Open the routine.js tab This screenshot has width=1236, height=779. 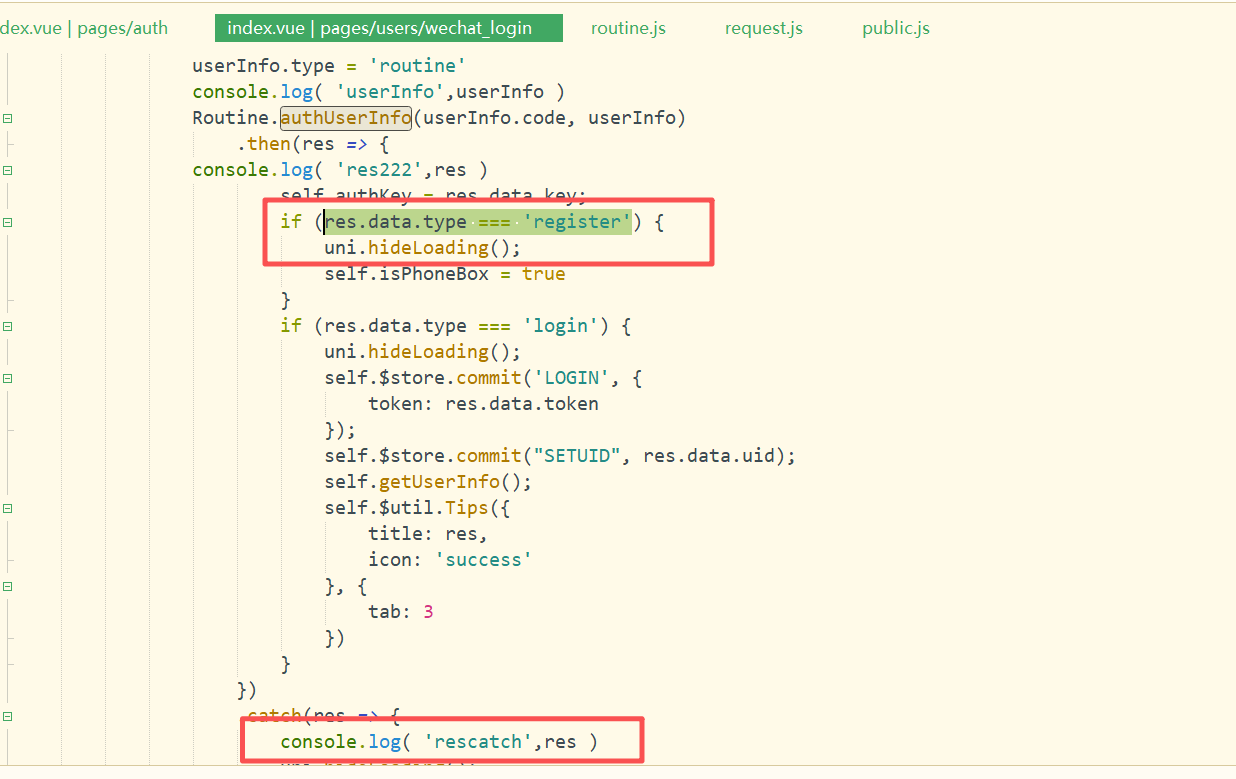coord(628,28)
